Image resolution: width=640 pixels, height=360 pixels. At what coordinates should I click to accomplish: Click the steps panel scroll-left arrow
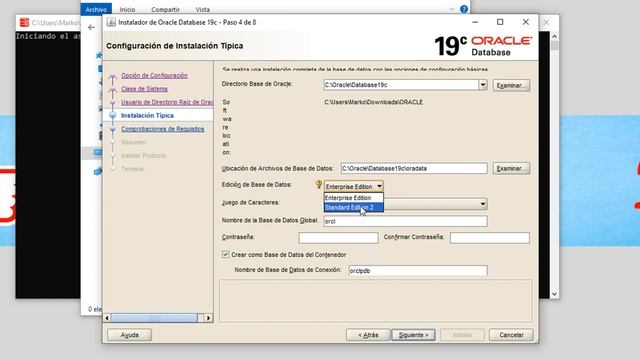pos(107,318)
